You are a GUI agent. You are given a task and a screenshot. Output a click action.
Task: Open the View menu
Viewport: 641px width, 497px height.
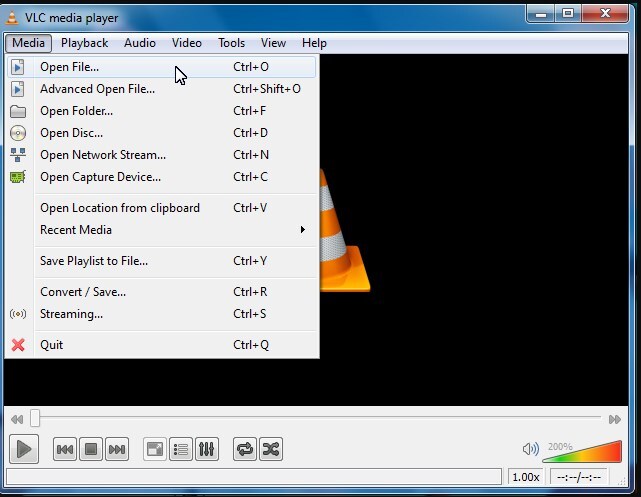[x=273, y=43]
